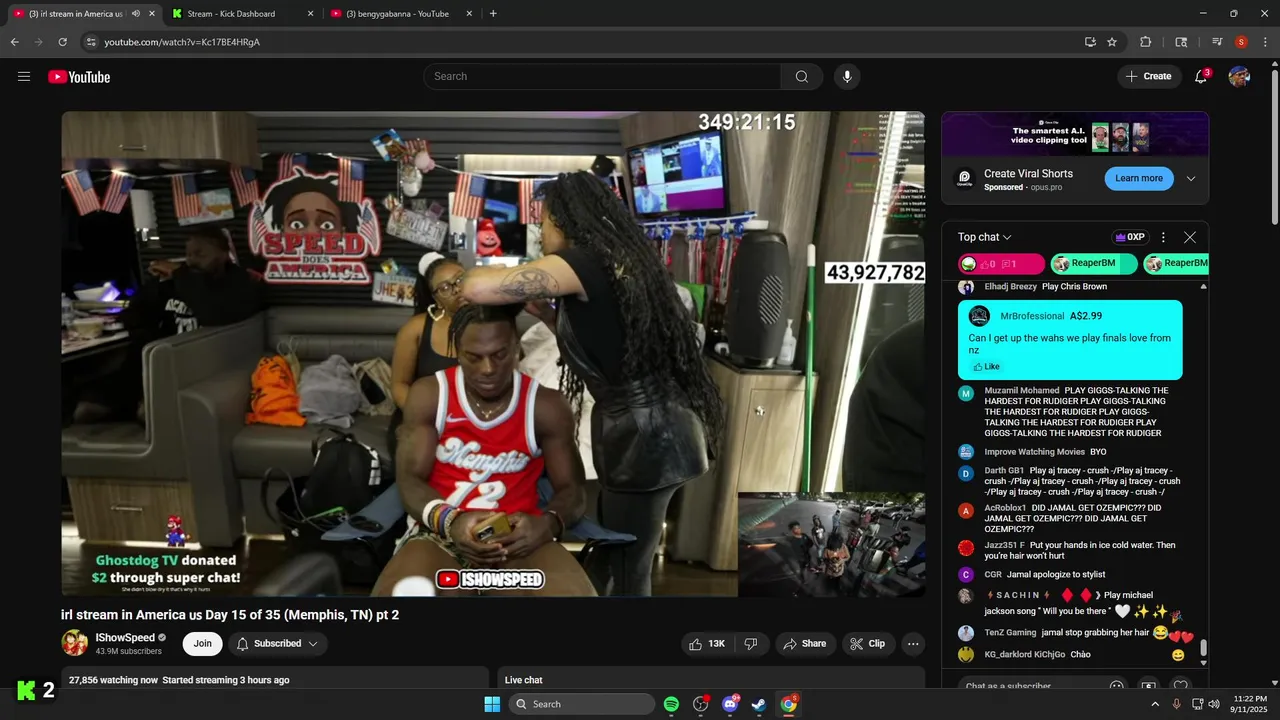Open the Chrome three-dot menu
This screenshot has width=1280, height=720.
tap(1265, 42)
